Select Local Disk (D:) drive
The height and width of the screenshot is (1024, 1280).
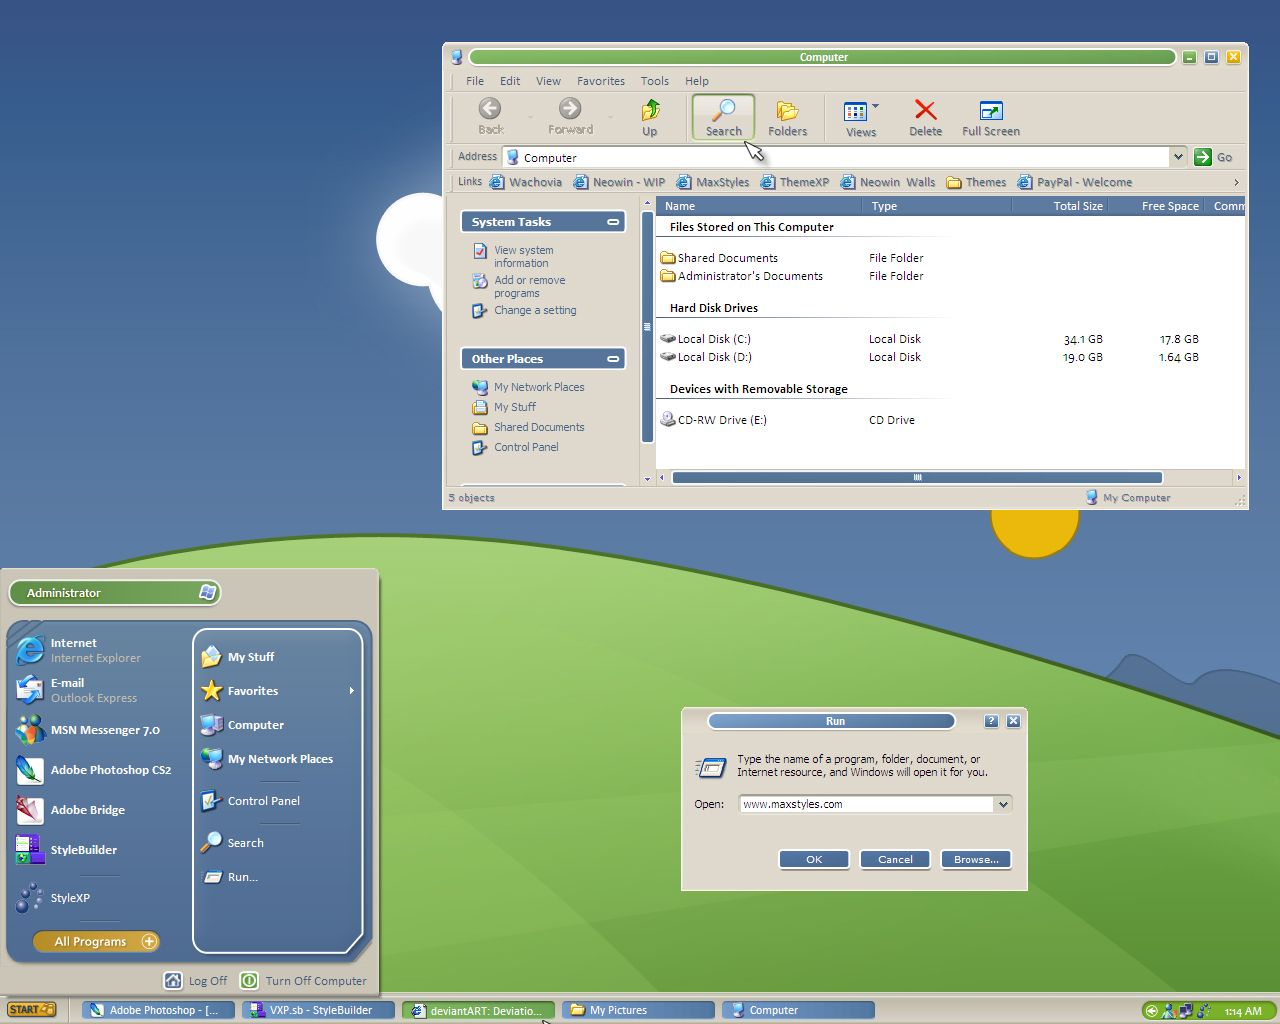[706, 357]
